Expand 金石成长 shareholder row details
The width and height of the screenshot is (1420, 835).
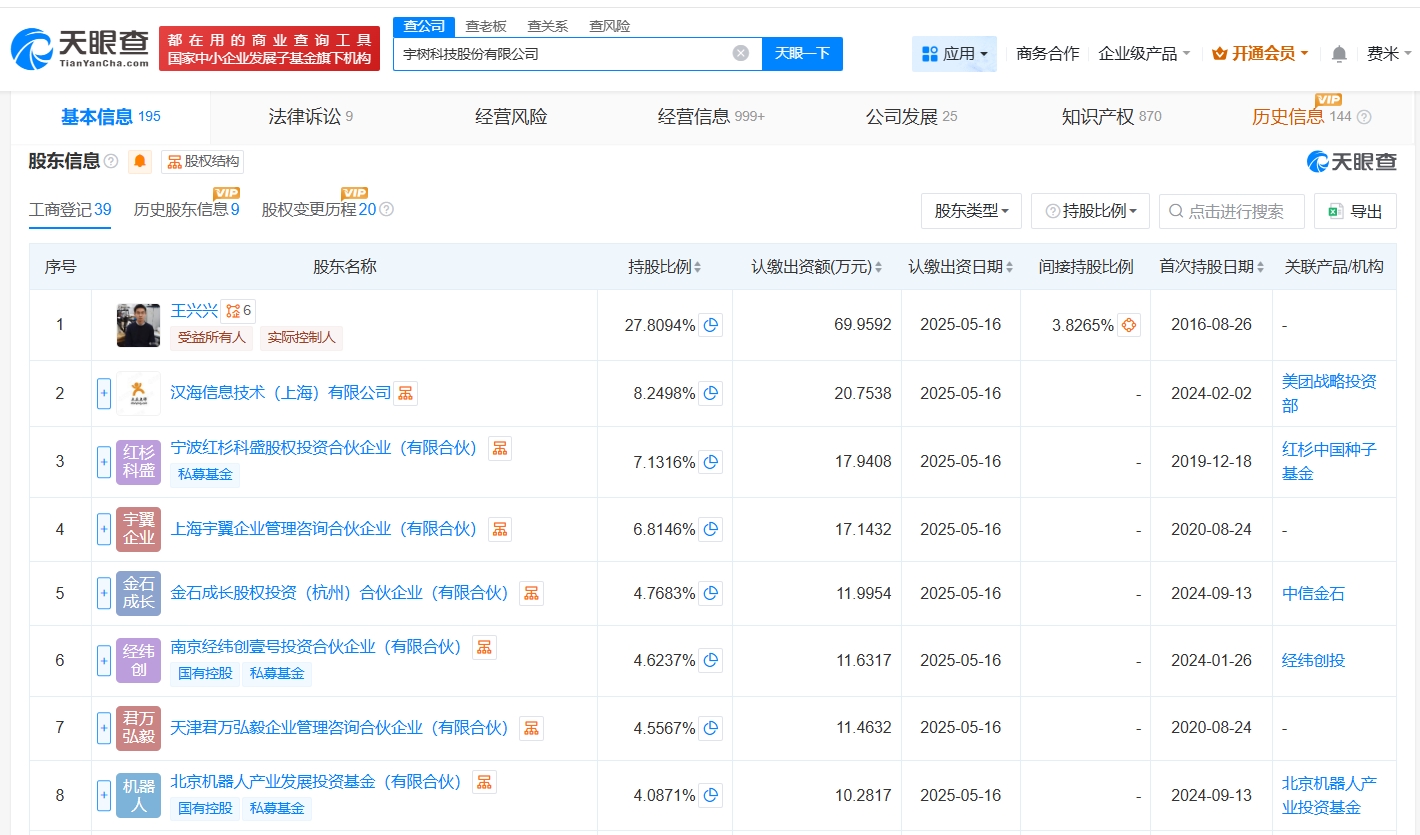pyautogui.click(x=104, y=593)
